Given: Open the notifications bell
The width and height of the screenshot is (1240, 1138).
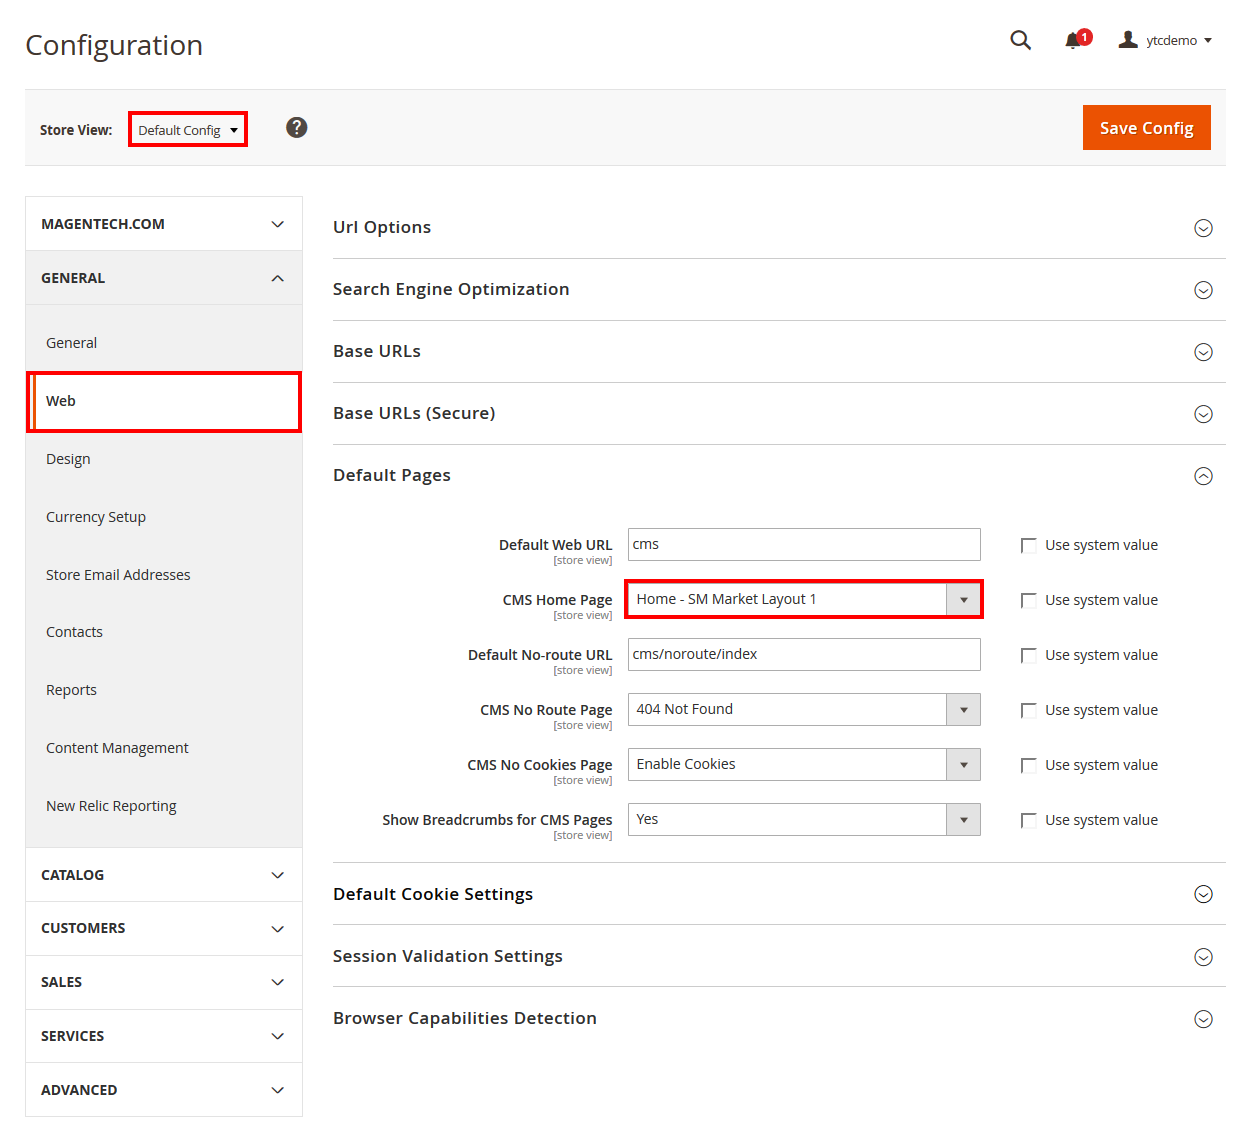Looking at the screenshot, I should [x=1075, y=40].
